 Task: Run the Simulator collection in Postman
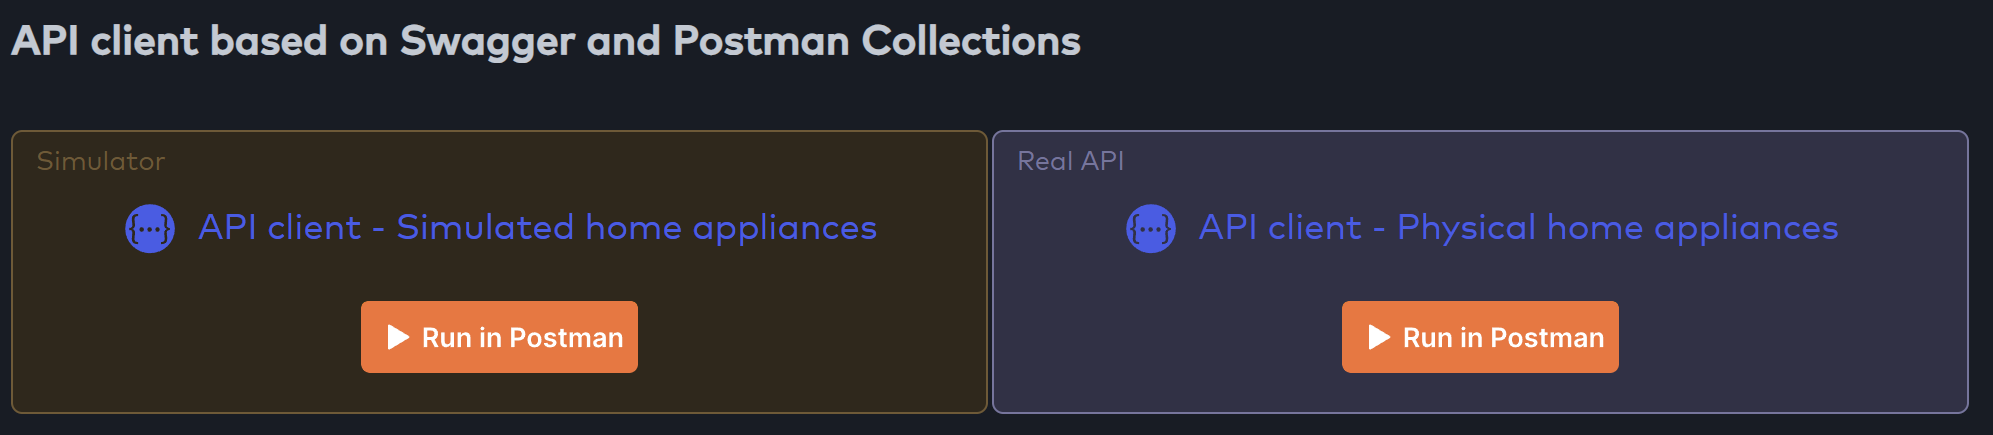point(499,337)
